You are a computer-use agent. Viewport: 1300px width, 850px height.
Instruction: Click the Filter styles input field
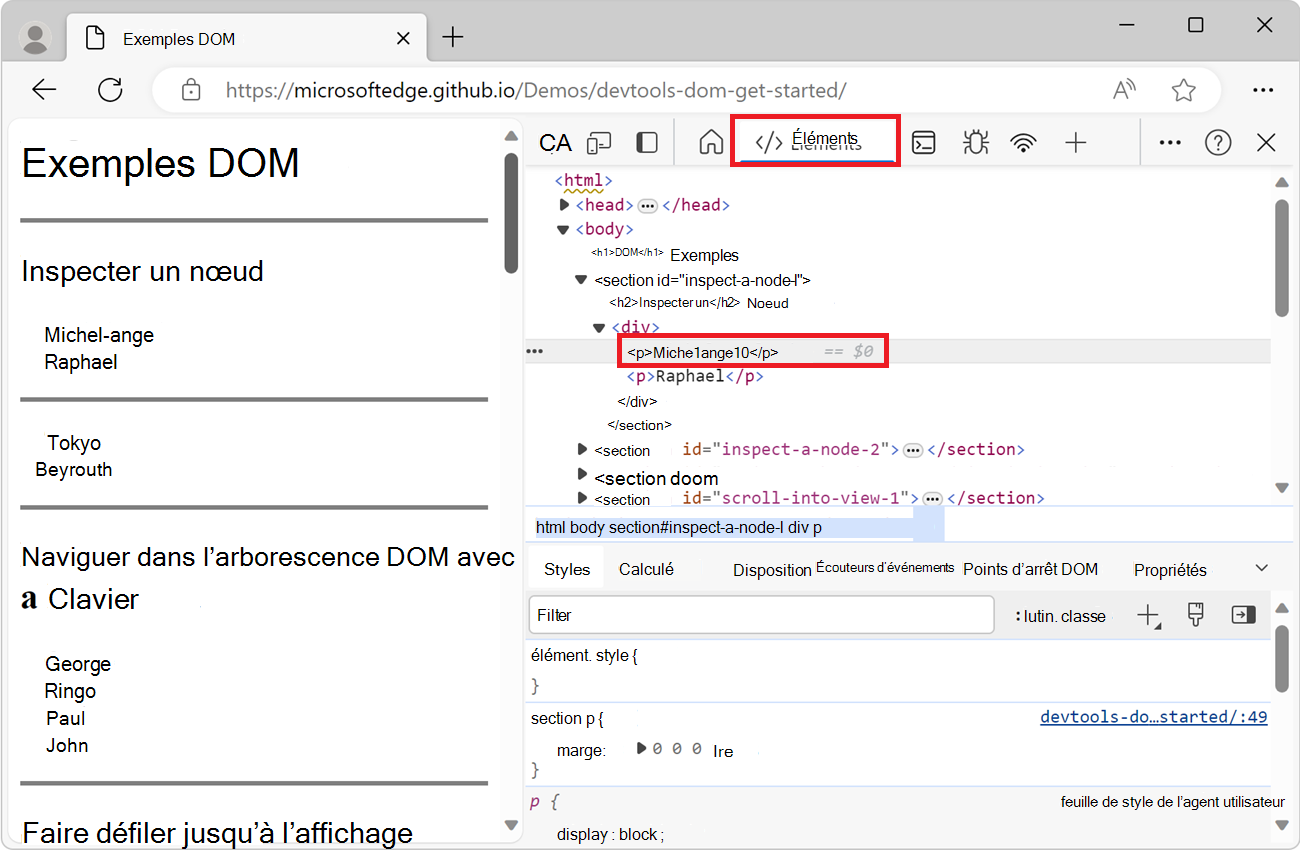tap(760, 615)
